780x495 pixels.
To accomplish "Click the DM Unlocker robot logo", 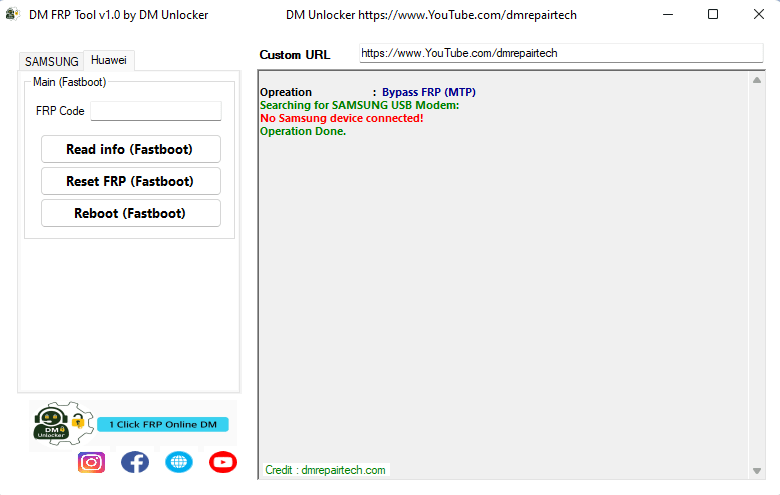I will tap(62, 423).
